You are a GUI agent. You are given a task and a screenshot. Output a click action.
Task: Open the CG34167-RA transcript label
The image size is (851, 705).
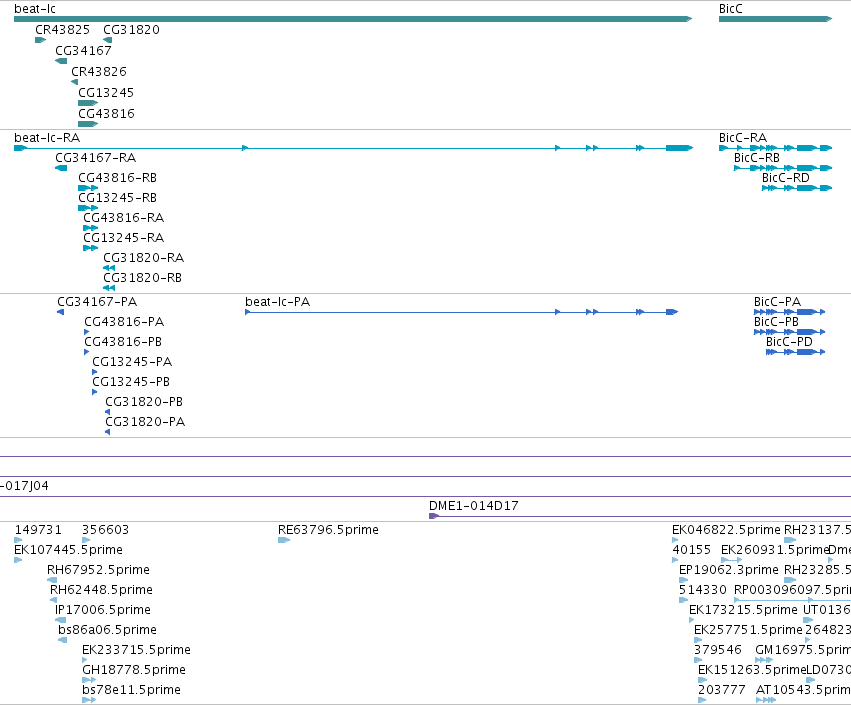tap(96, 158)
